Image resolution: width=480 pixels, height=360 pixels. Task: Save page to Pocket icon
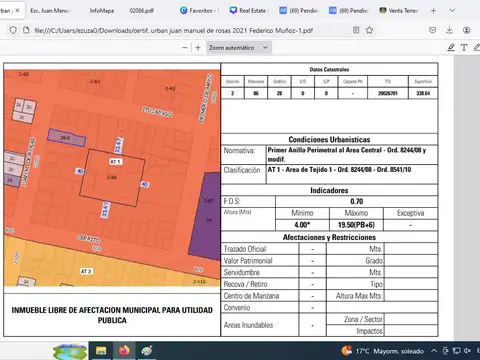click(x=433, y=30)
